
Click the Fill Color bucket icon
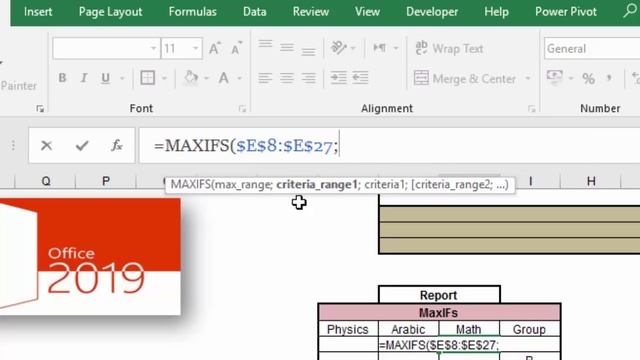coord(191,78)
